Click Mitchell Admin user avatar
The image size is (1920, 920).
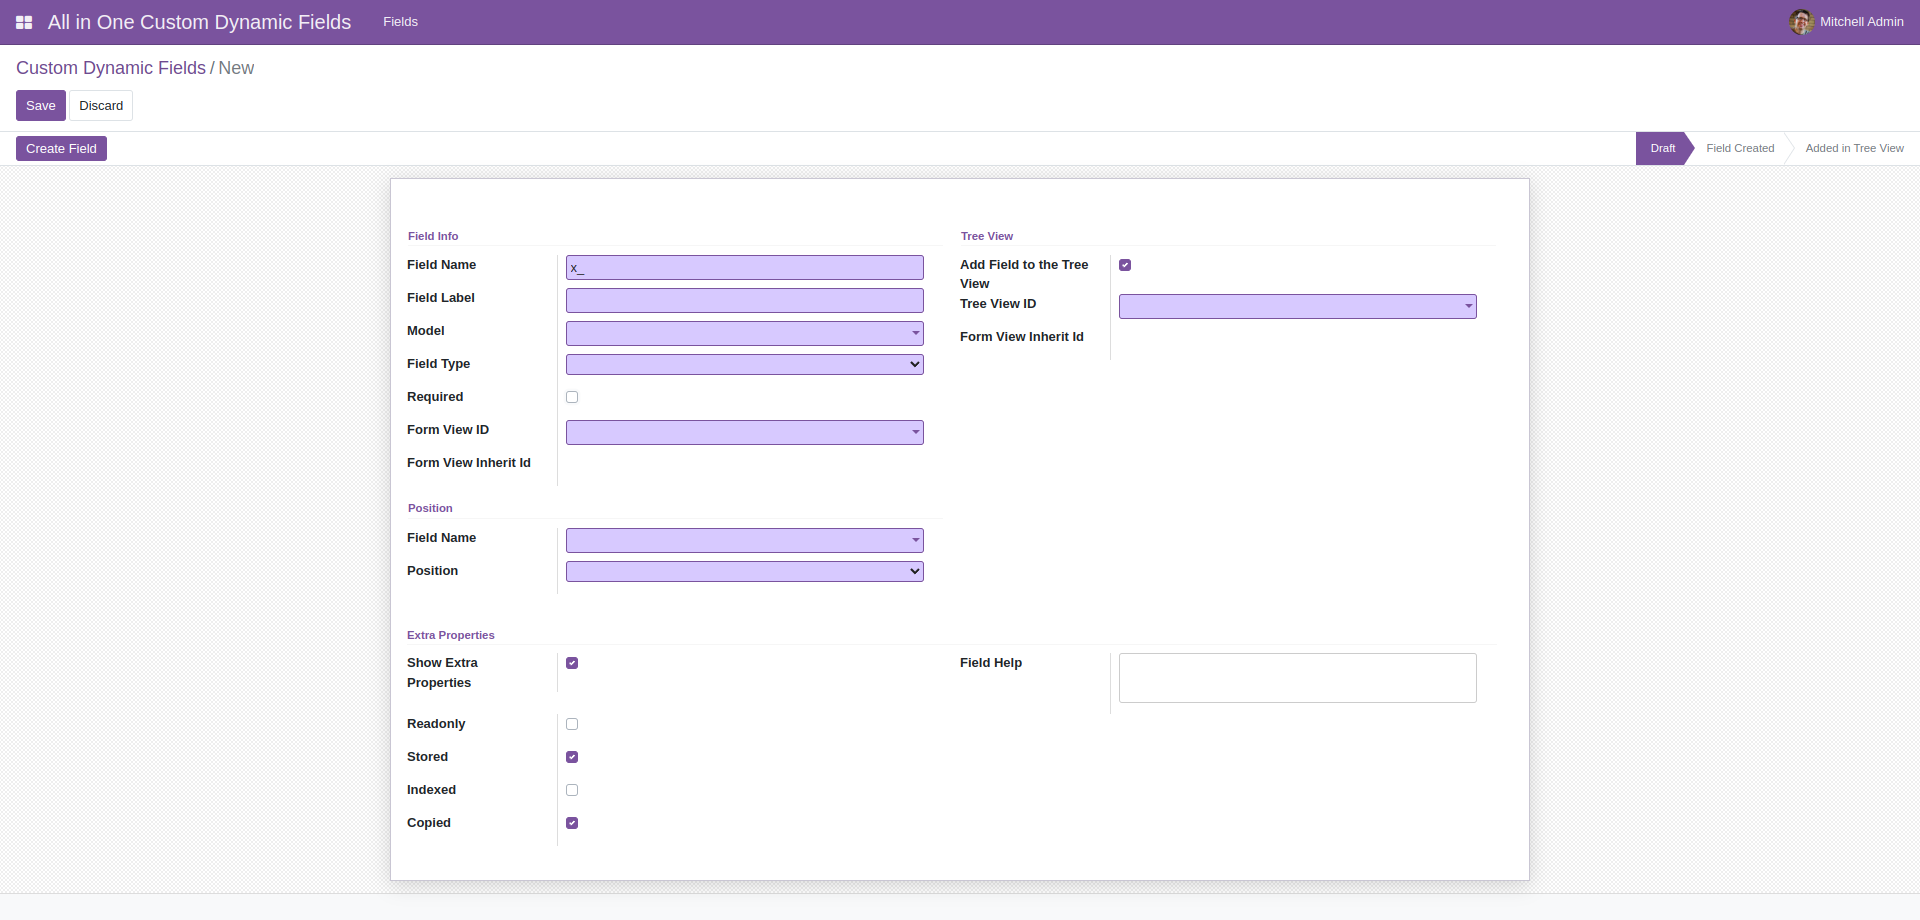click(x=1801, y=22)
